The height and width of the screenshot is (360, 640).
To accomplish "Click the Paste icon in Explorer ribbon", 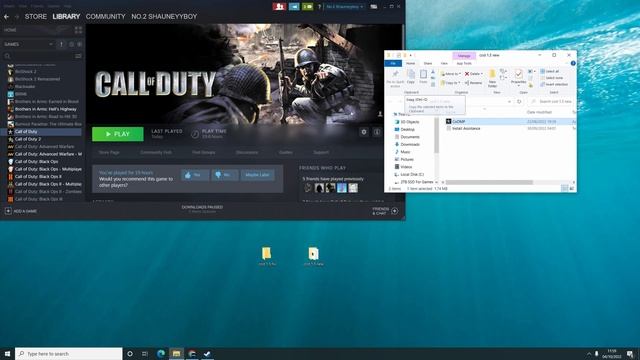I will pyautogui.click(x=423, y=76).
